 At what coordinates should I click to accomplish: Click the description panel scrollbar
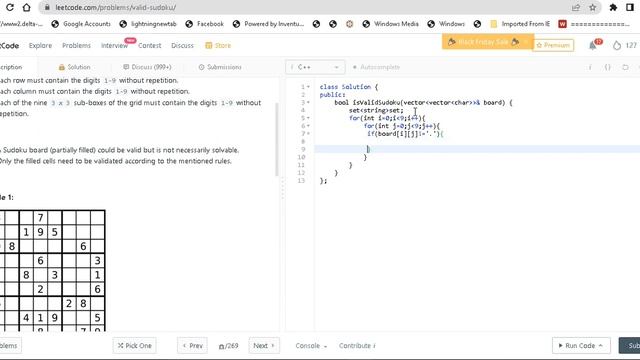click(277, 139)
